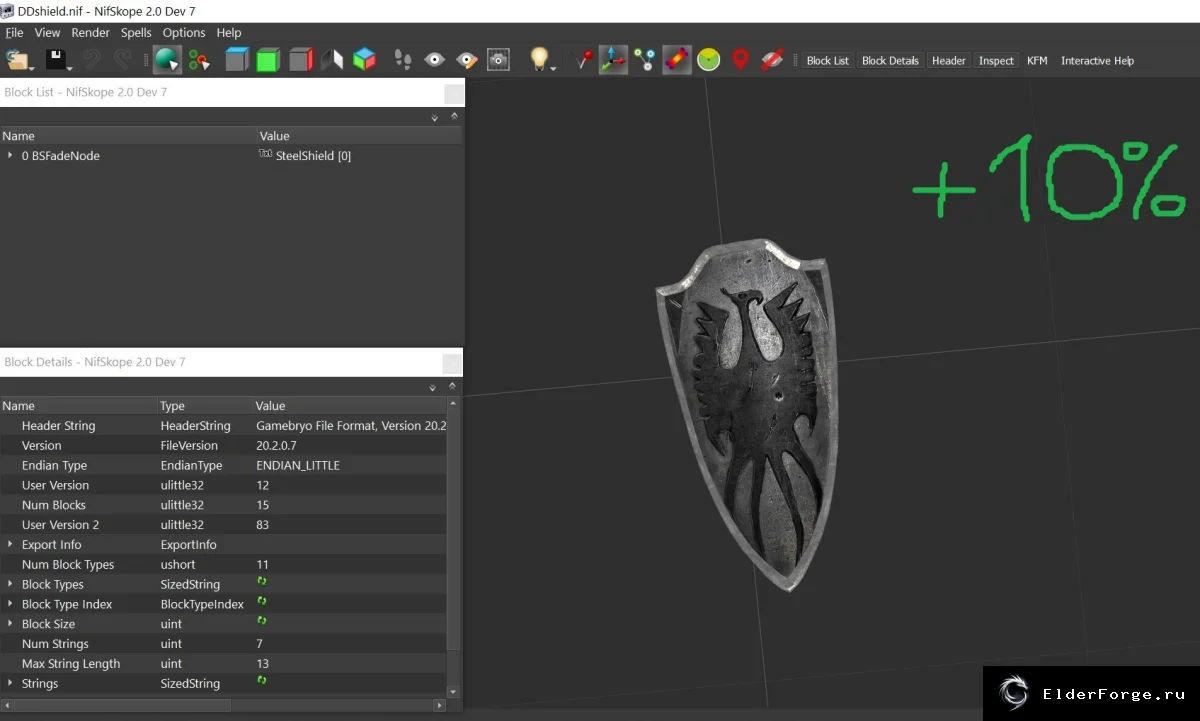
Task: Toggle the XYZ axes display button
Action: coord(613,60)
